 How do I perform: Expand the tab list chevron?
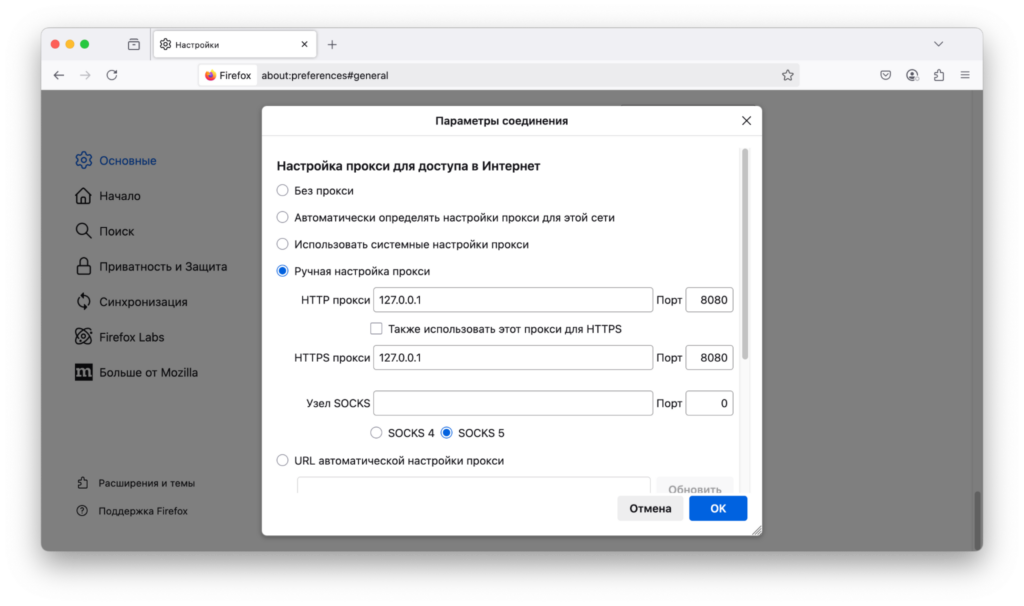pyautogui.click(x=938, y=44)
